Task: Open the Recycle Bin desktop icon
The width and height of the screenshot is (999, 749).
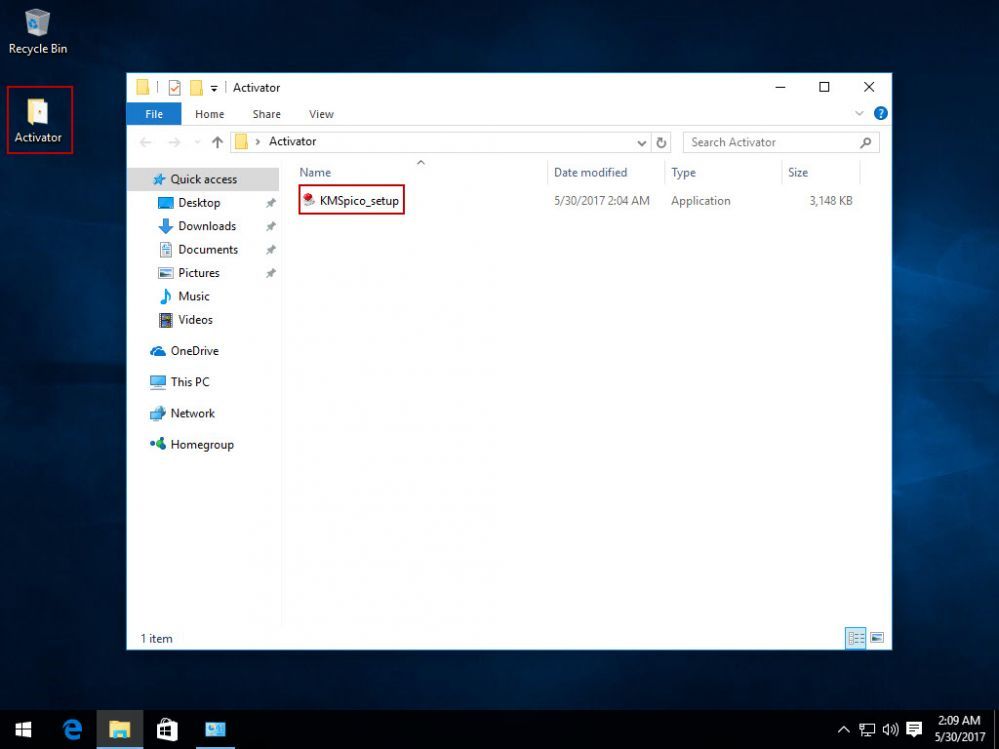Action: click(x=38, y=32)
